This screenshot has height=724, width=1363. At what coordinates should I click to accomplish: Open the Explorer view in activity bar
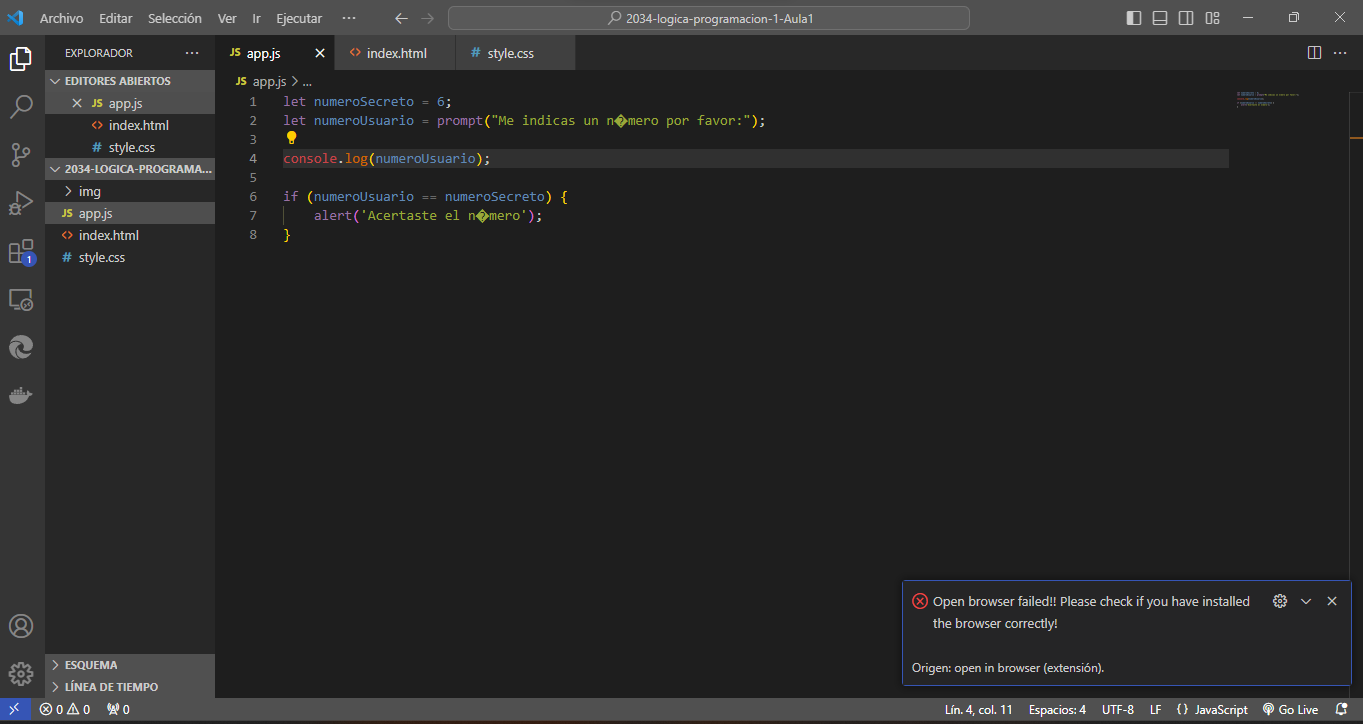(x=21, y=59)
